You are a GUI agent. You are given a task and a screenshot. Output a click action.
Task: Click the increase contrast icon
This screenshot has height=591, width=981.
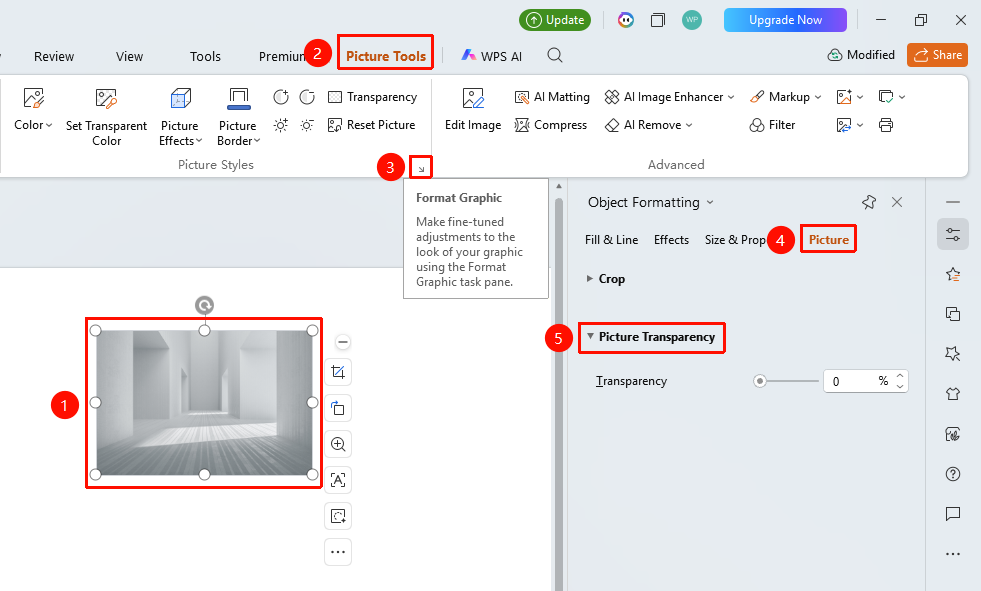281,97
